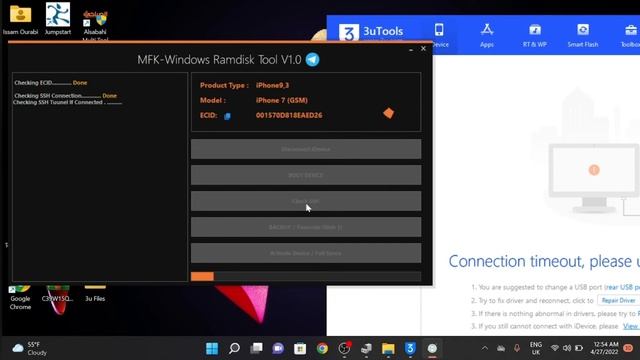The width and height of the screenshot is (640, 360).
Task: Click the Checking SSH Tunnel If Connected log line
Action: pos(67,102)
